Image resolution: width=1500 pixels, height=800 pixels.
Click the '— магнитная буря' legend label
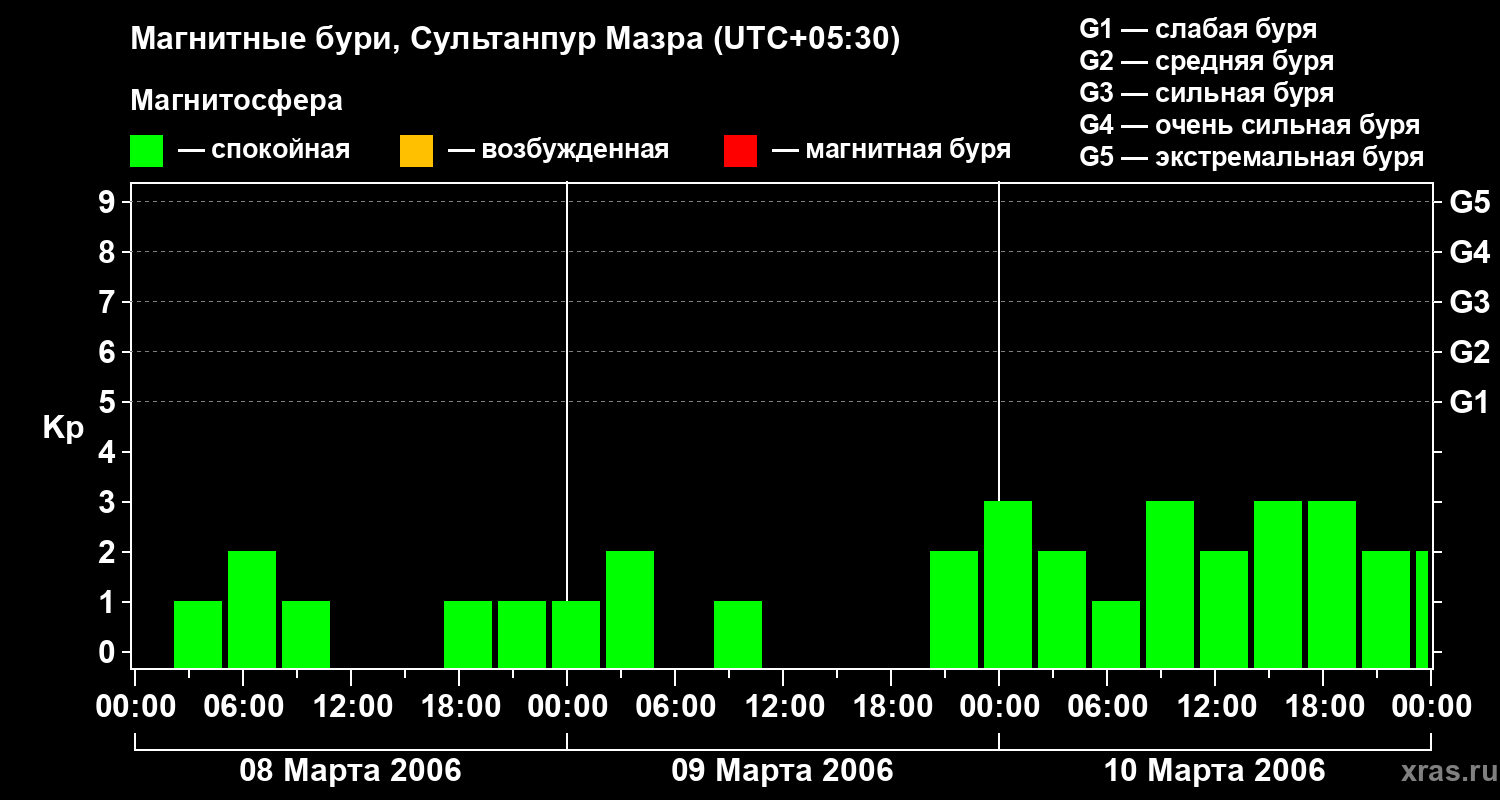coord(892,151)
